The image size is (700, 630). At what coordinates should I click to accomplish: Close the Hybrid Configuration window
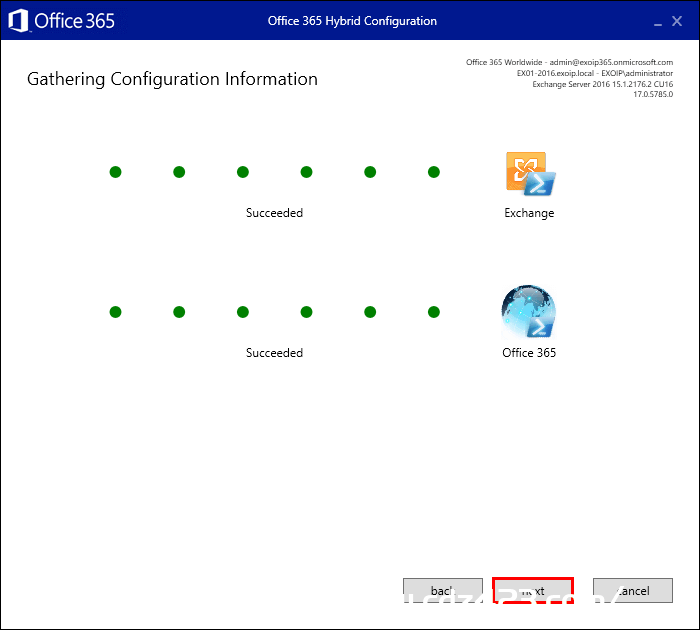point(677,21)
